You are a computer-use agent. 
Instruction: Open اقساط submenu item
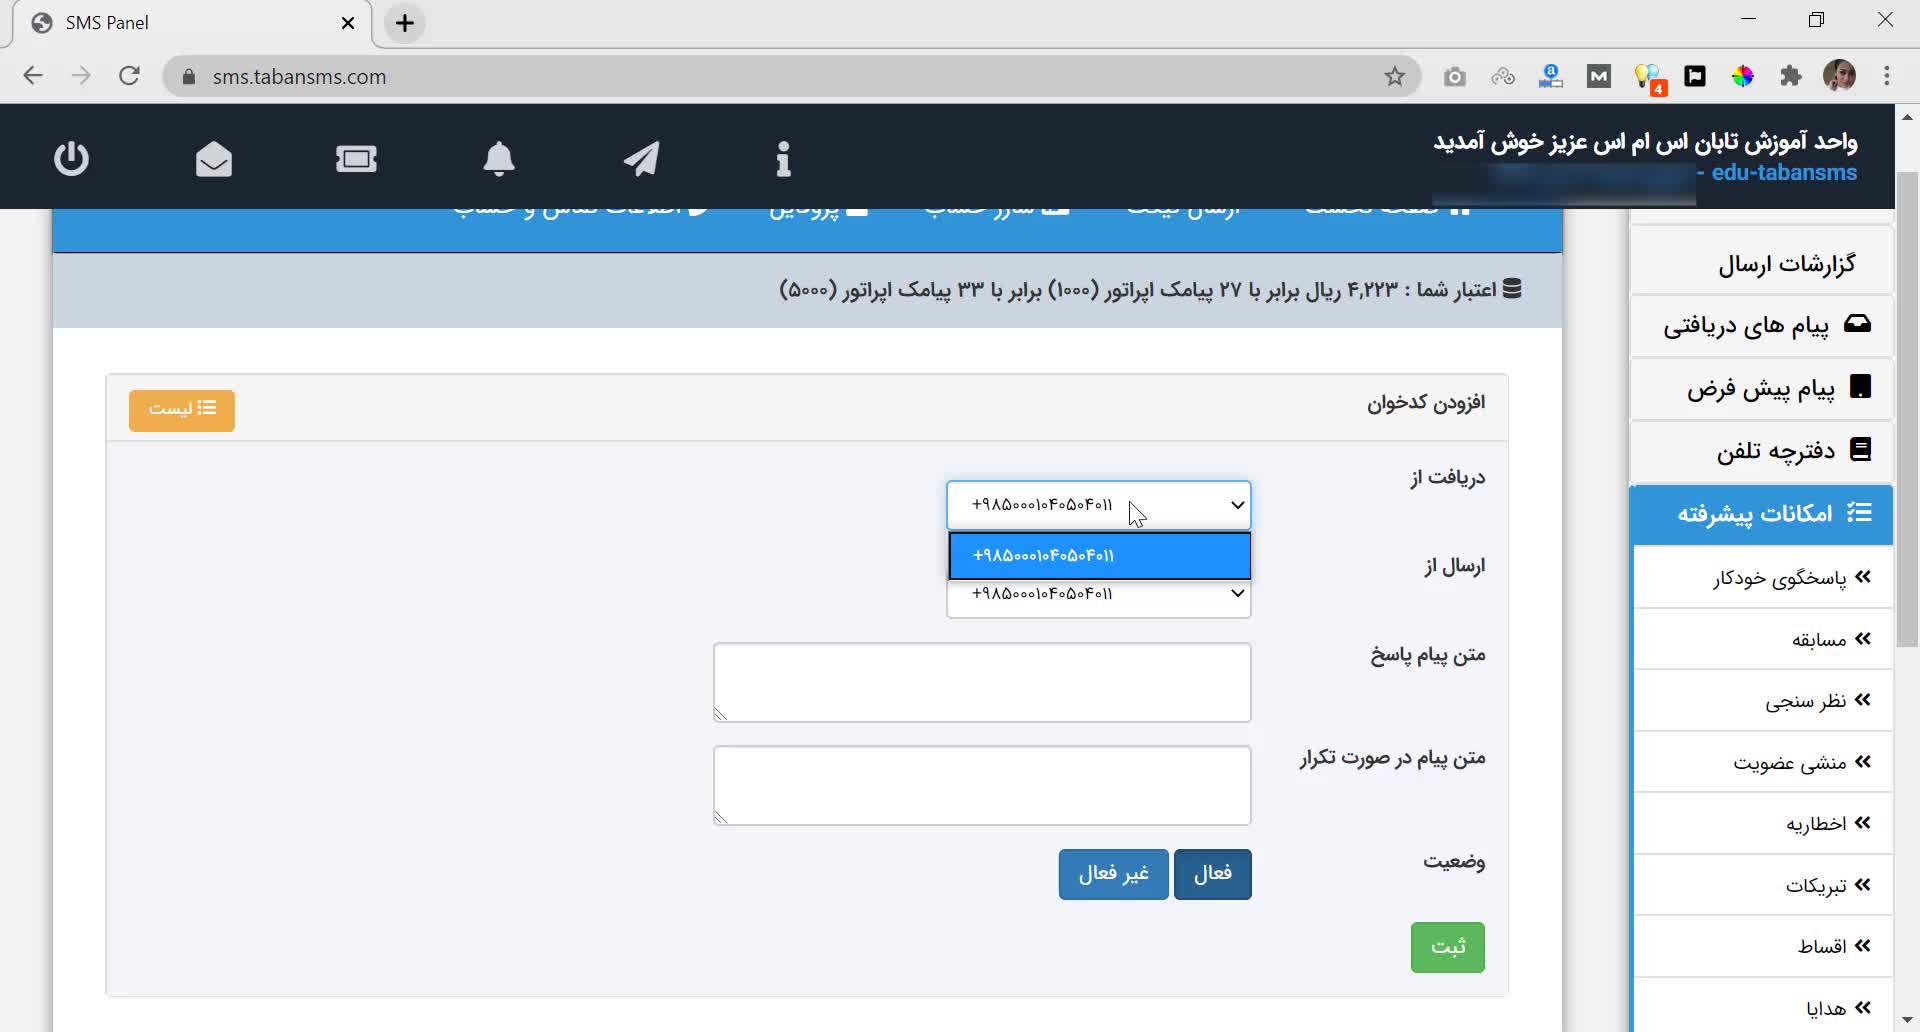coord(1763,947)
